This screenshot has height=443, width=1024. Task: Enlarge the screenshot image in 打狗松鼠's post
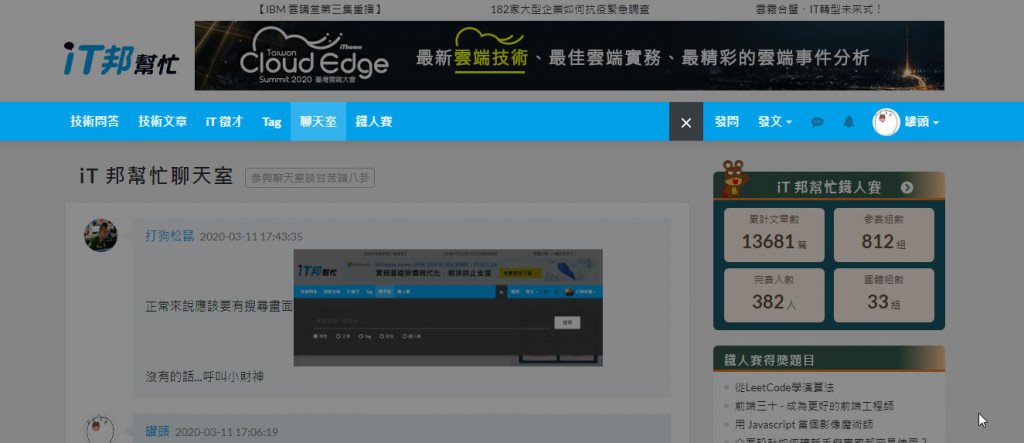[x=448, y=307]
